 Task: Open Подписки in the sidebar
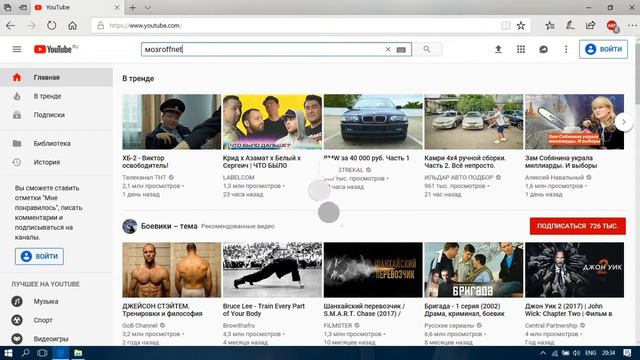point(56,115)
